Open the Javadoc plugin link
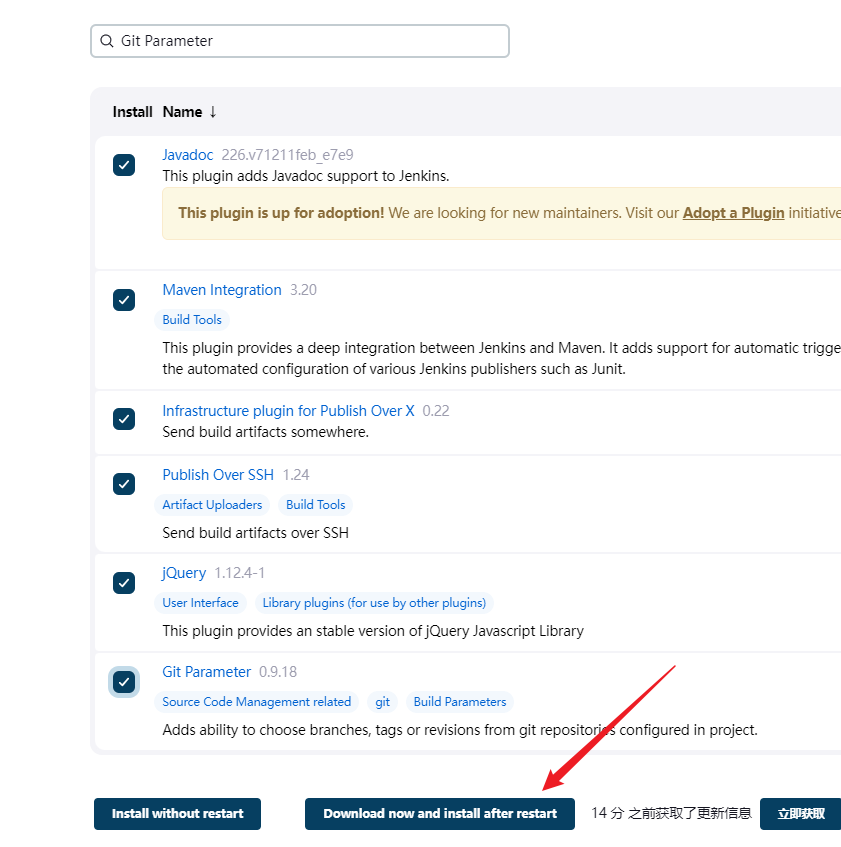 [187, 155]
